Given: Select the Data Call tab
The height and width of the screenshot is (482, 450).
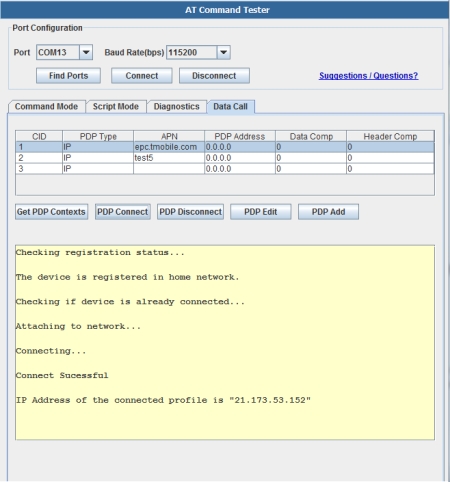Looking at the screenshot, I should pos(230,107).
